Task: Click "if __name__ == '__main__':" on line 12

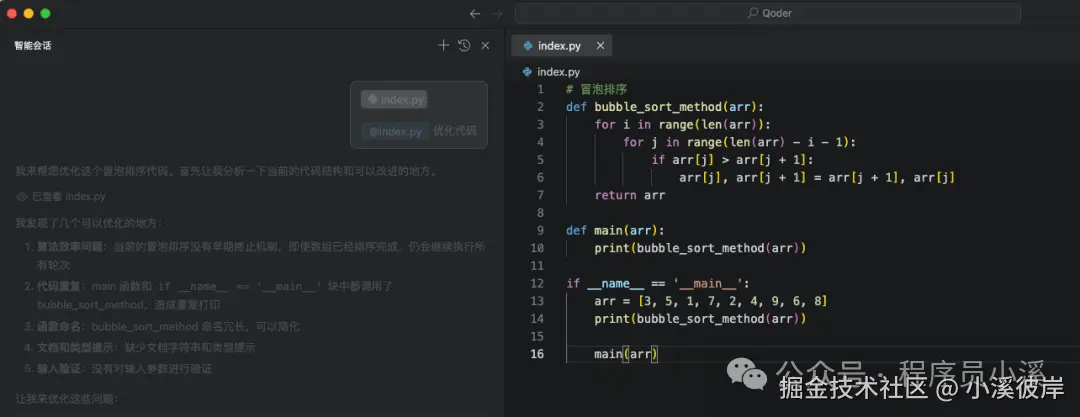Action: coord(657,283)
